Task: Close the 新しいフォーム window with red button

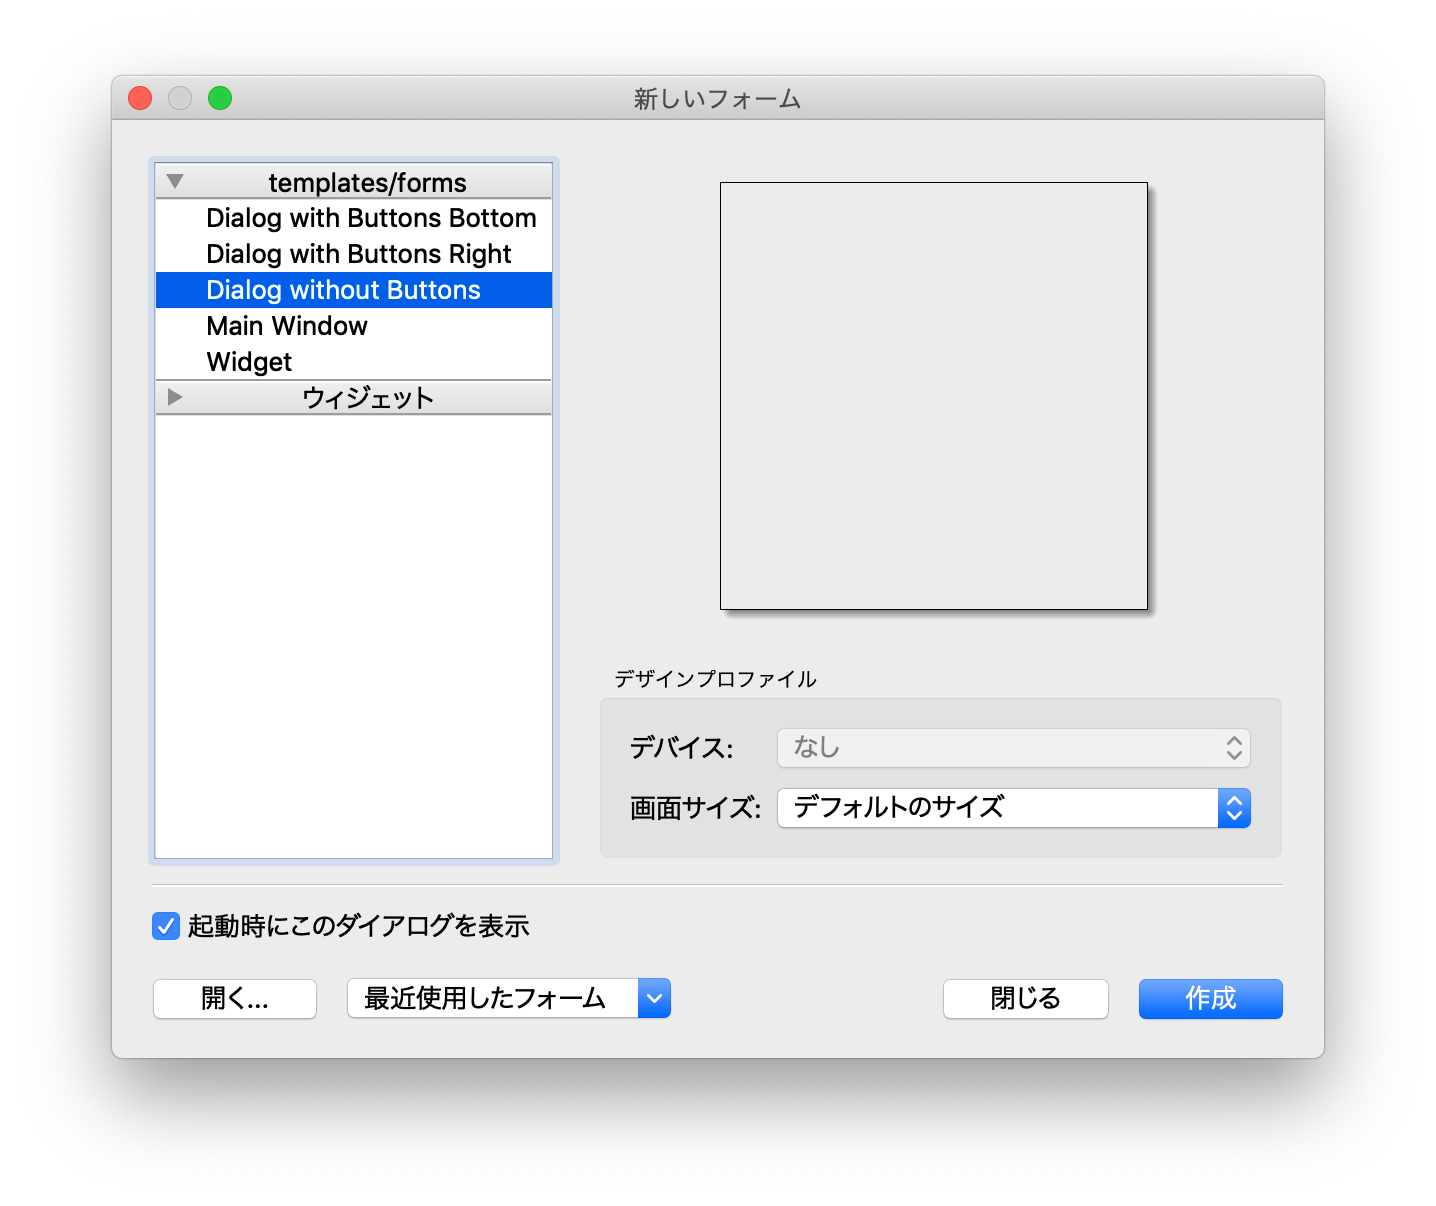Action: click(x=140, y=98)
